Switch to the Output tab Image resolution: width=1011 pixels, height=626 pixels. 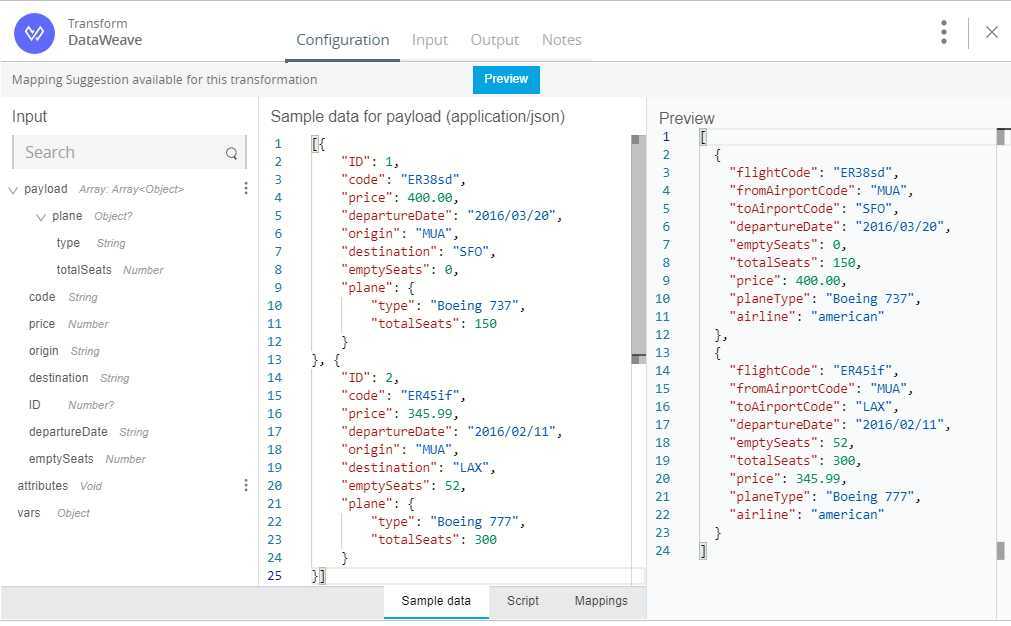495,40
